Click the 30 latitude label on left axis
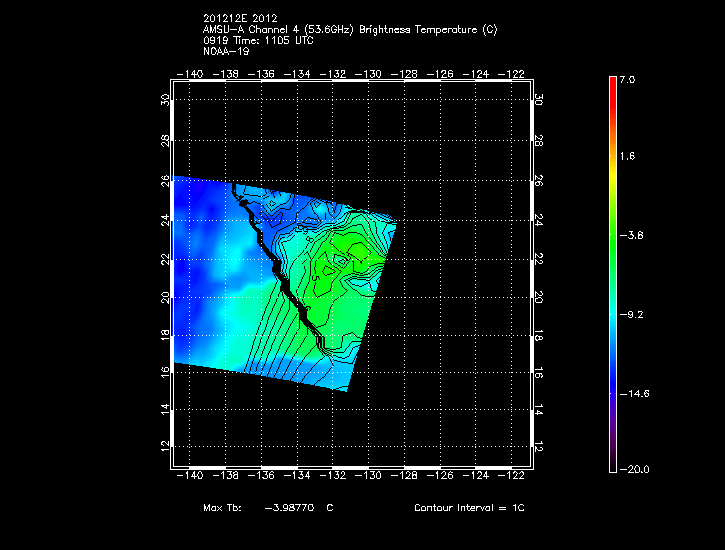The height and width of the screenshot is (550, 725). [164, 100]
